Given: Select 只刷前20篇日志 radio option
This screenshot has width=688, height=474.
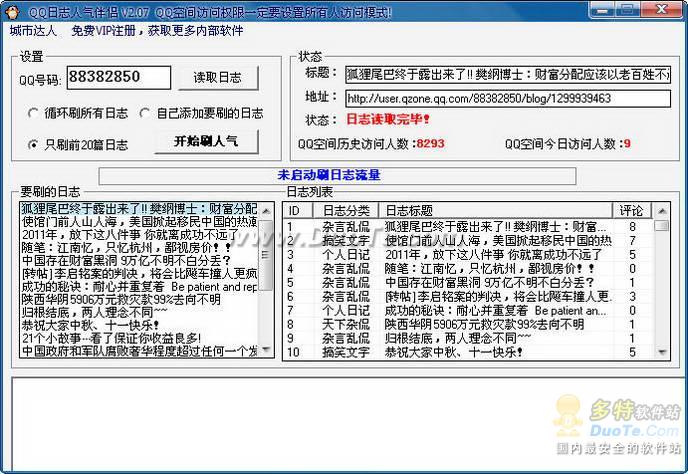Looking at the screenshot, I should click(78, 144).
